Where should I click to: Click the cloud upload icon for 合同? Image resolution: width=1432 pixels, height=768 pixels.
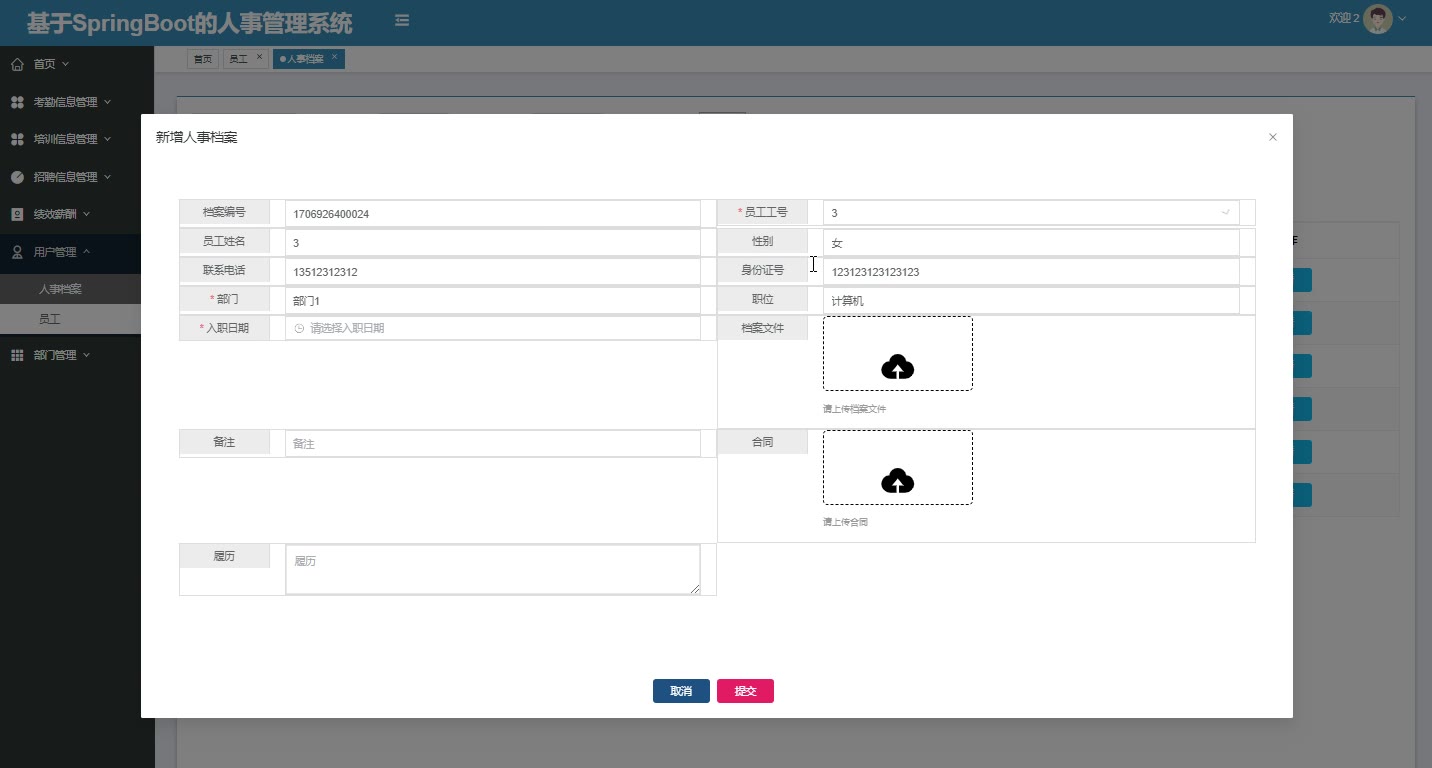898,481
